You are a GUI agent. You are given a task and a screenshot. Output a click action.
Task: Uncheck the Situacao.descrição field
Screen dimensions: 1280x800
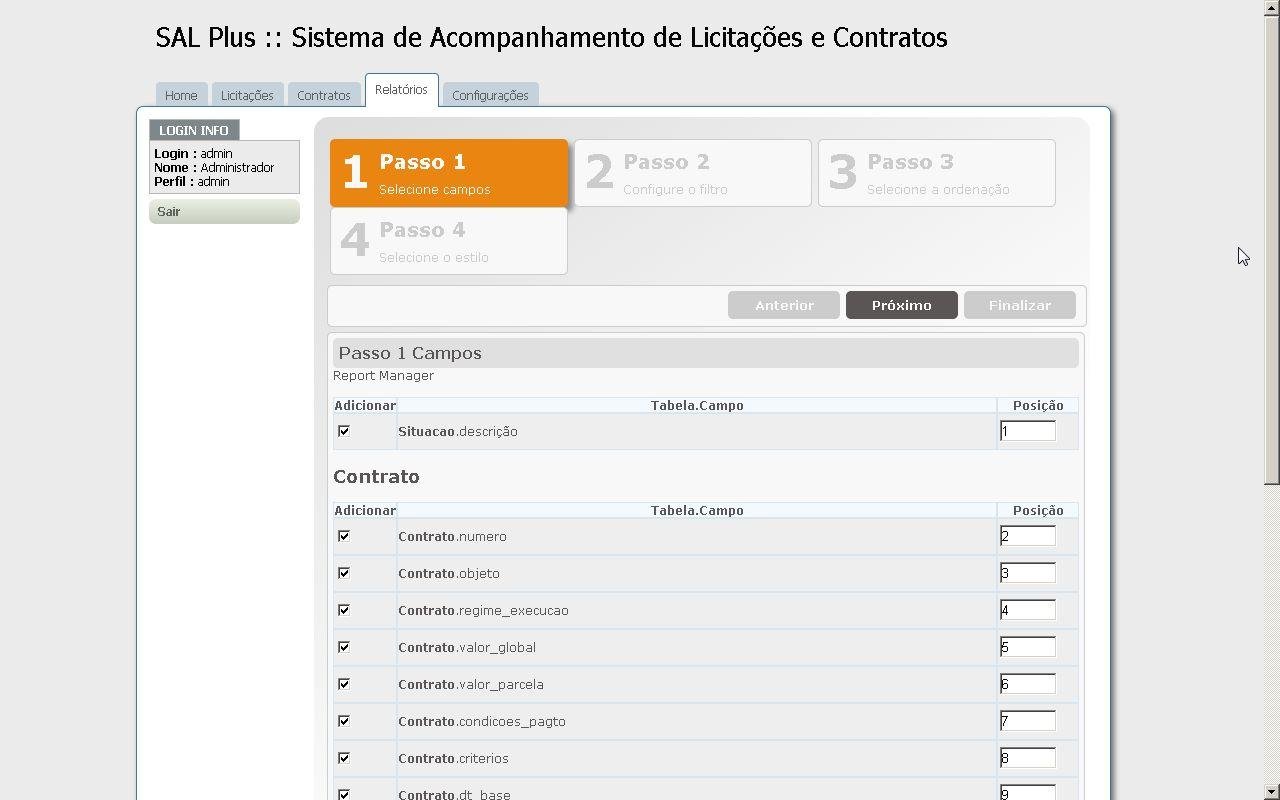[344, 431]
